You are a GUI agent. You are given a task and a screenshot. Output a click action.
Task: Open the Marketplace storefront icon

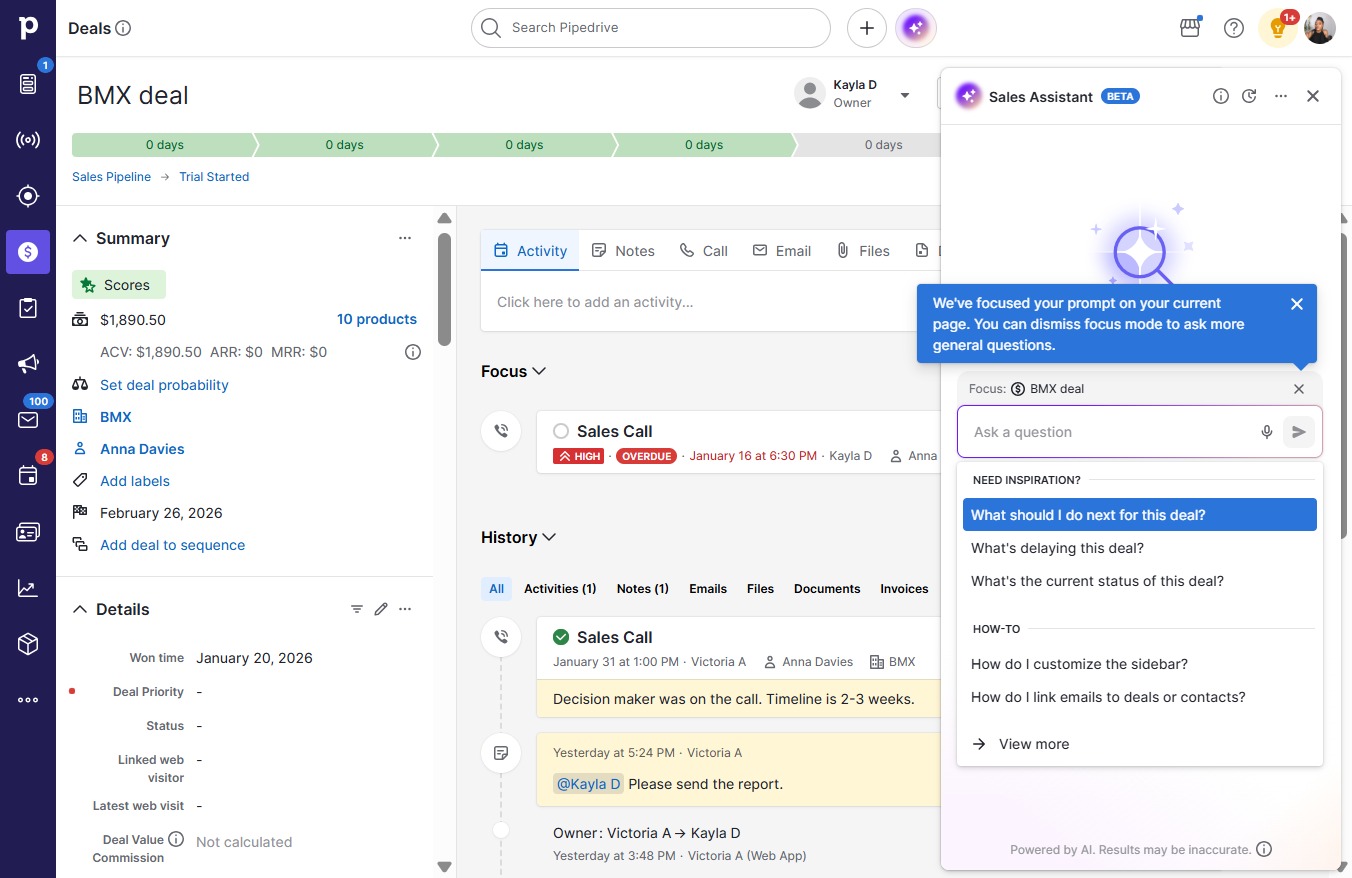(x=1190, y=28)
